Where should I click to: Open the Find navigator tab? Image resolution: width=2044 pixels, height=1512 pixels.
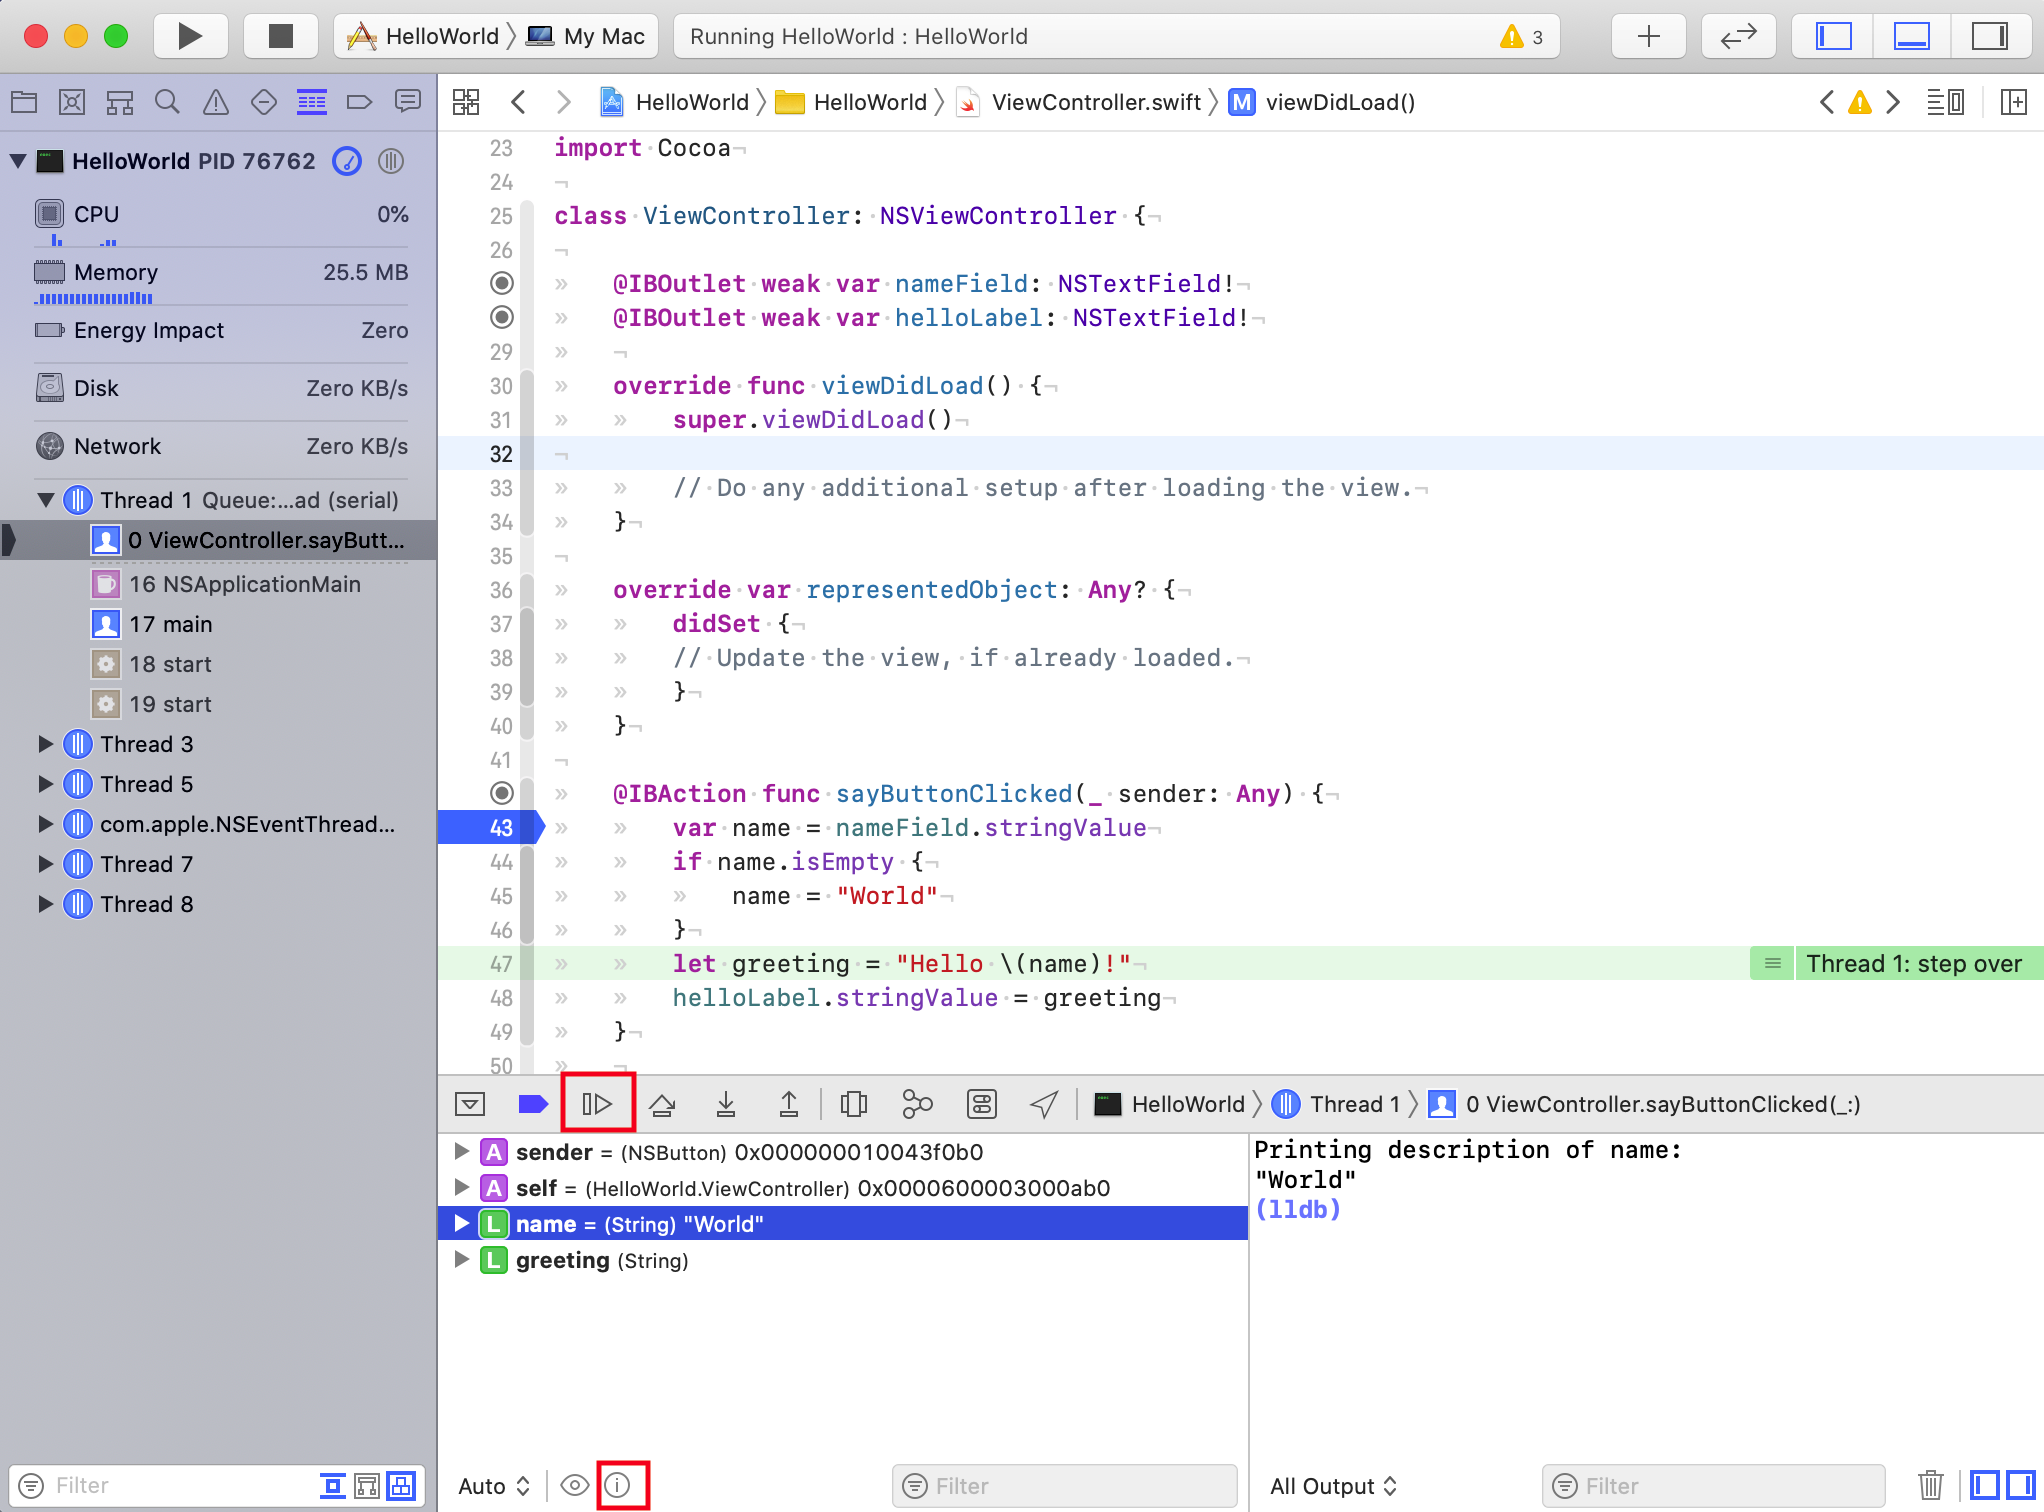click(x=168, y=102)
